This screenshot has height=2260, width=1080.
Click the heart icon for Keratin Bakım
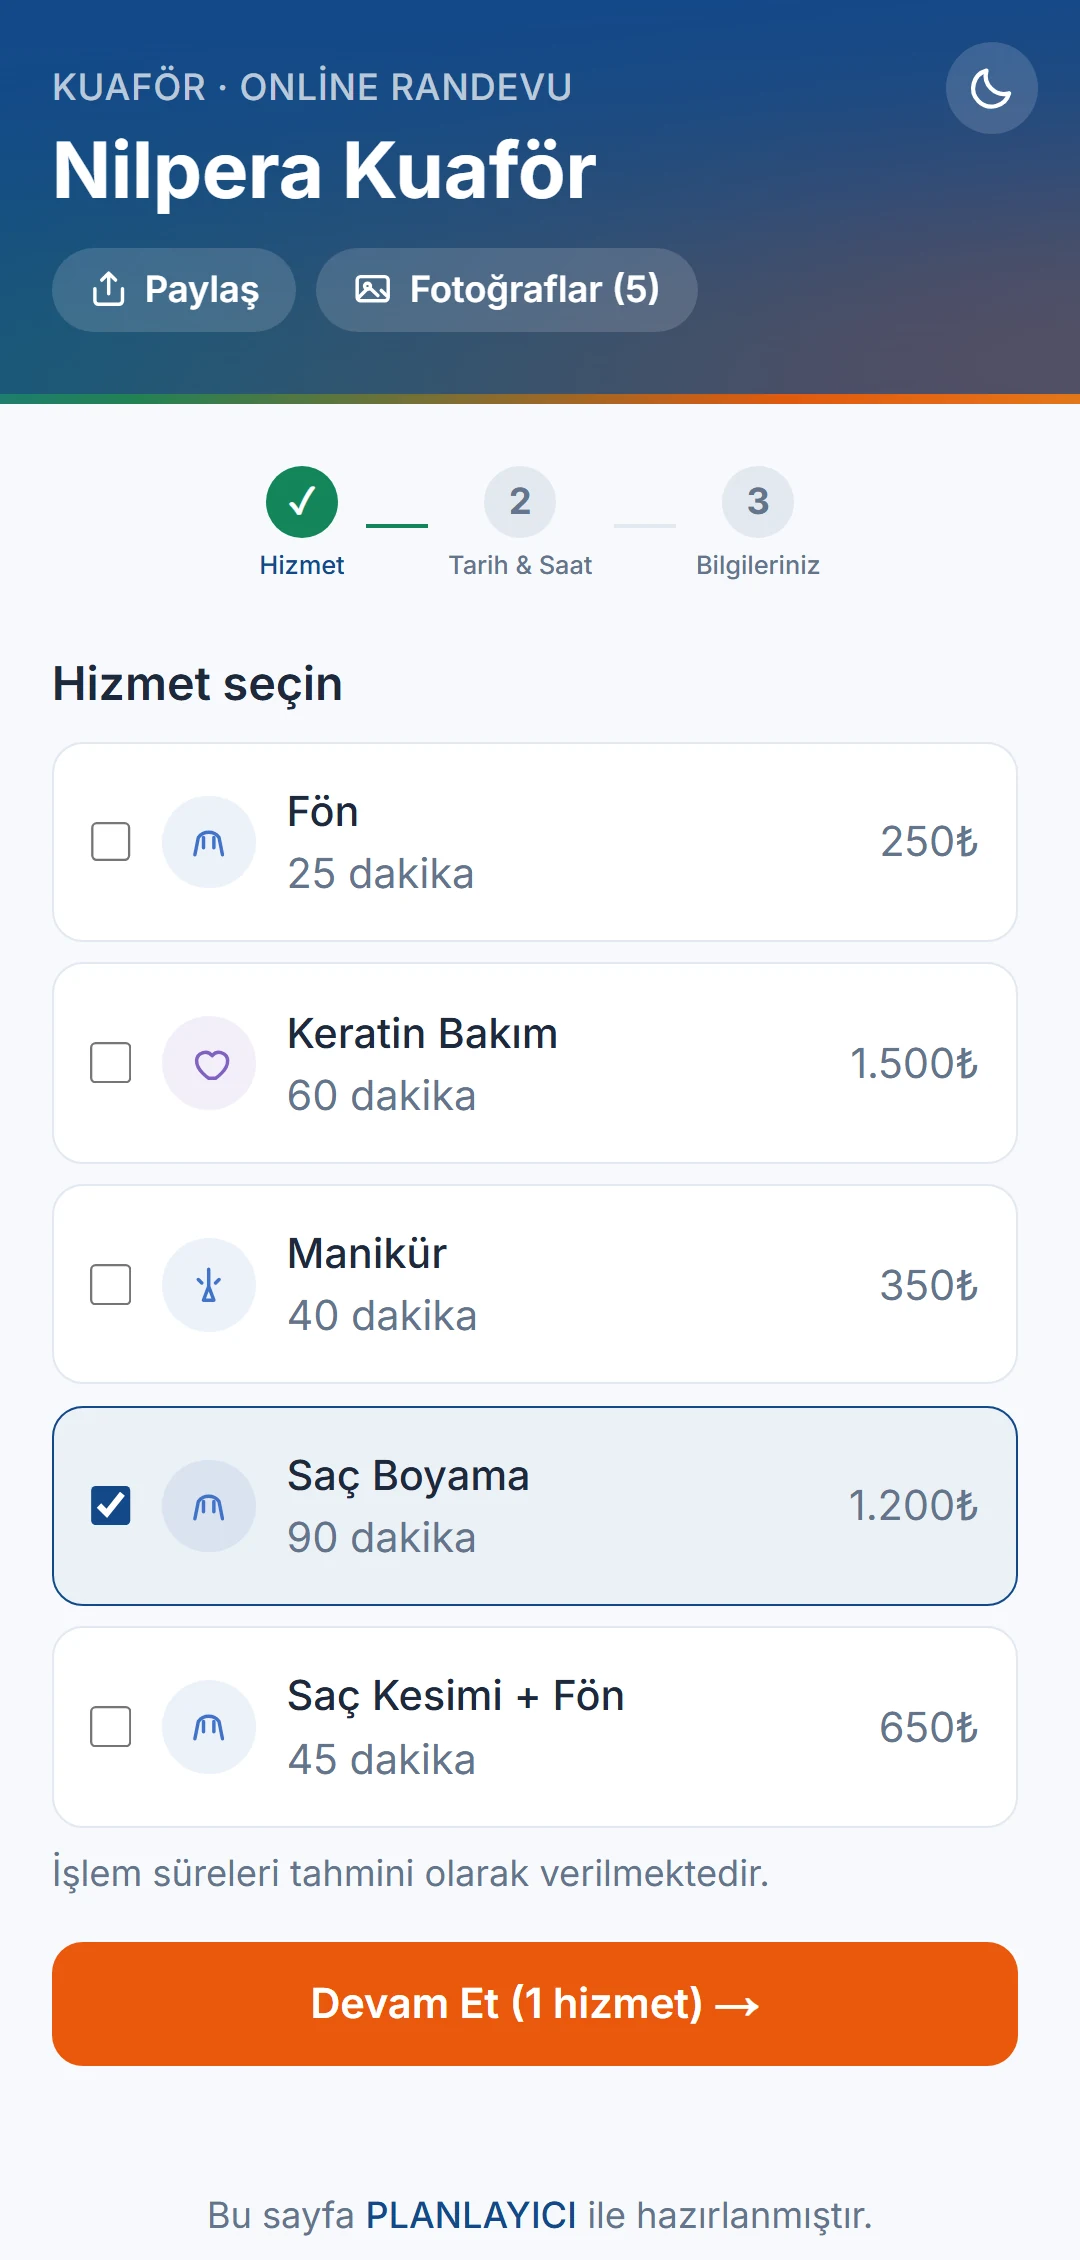[209, 1064]
